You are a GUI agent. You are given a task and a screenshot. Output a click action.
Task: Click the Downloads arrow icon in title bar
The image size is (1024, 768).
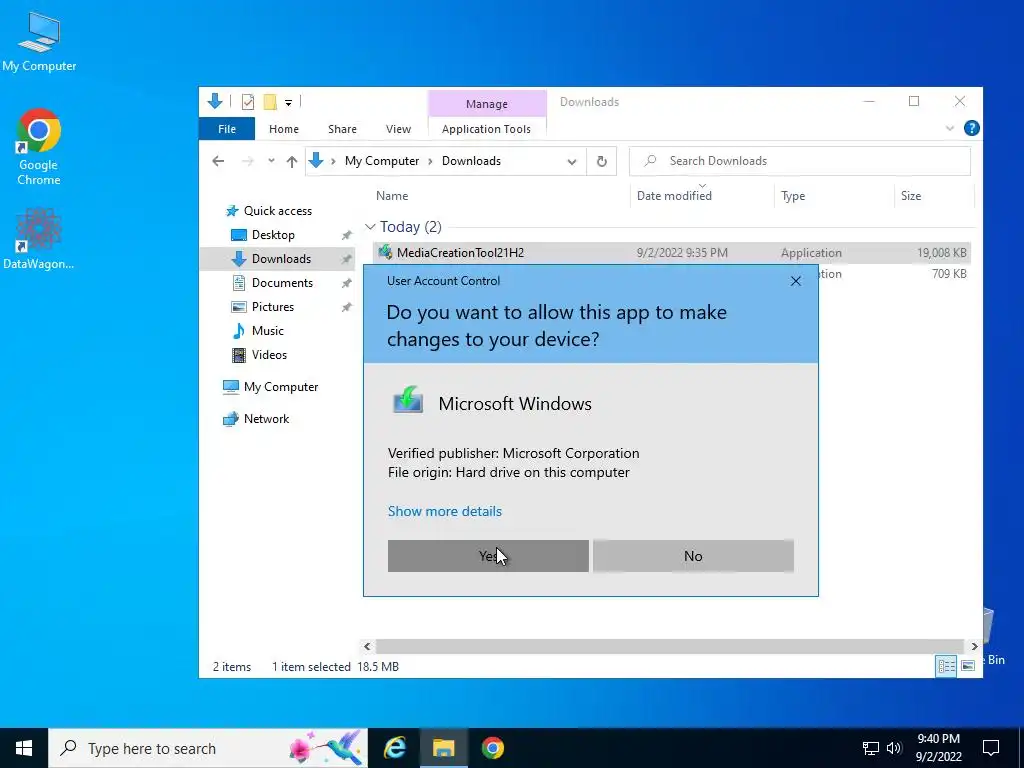click(x=215, y=101)
